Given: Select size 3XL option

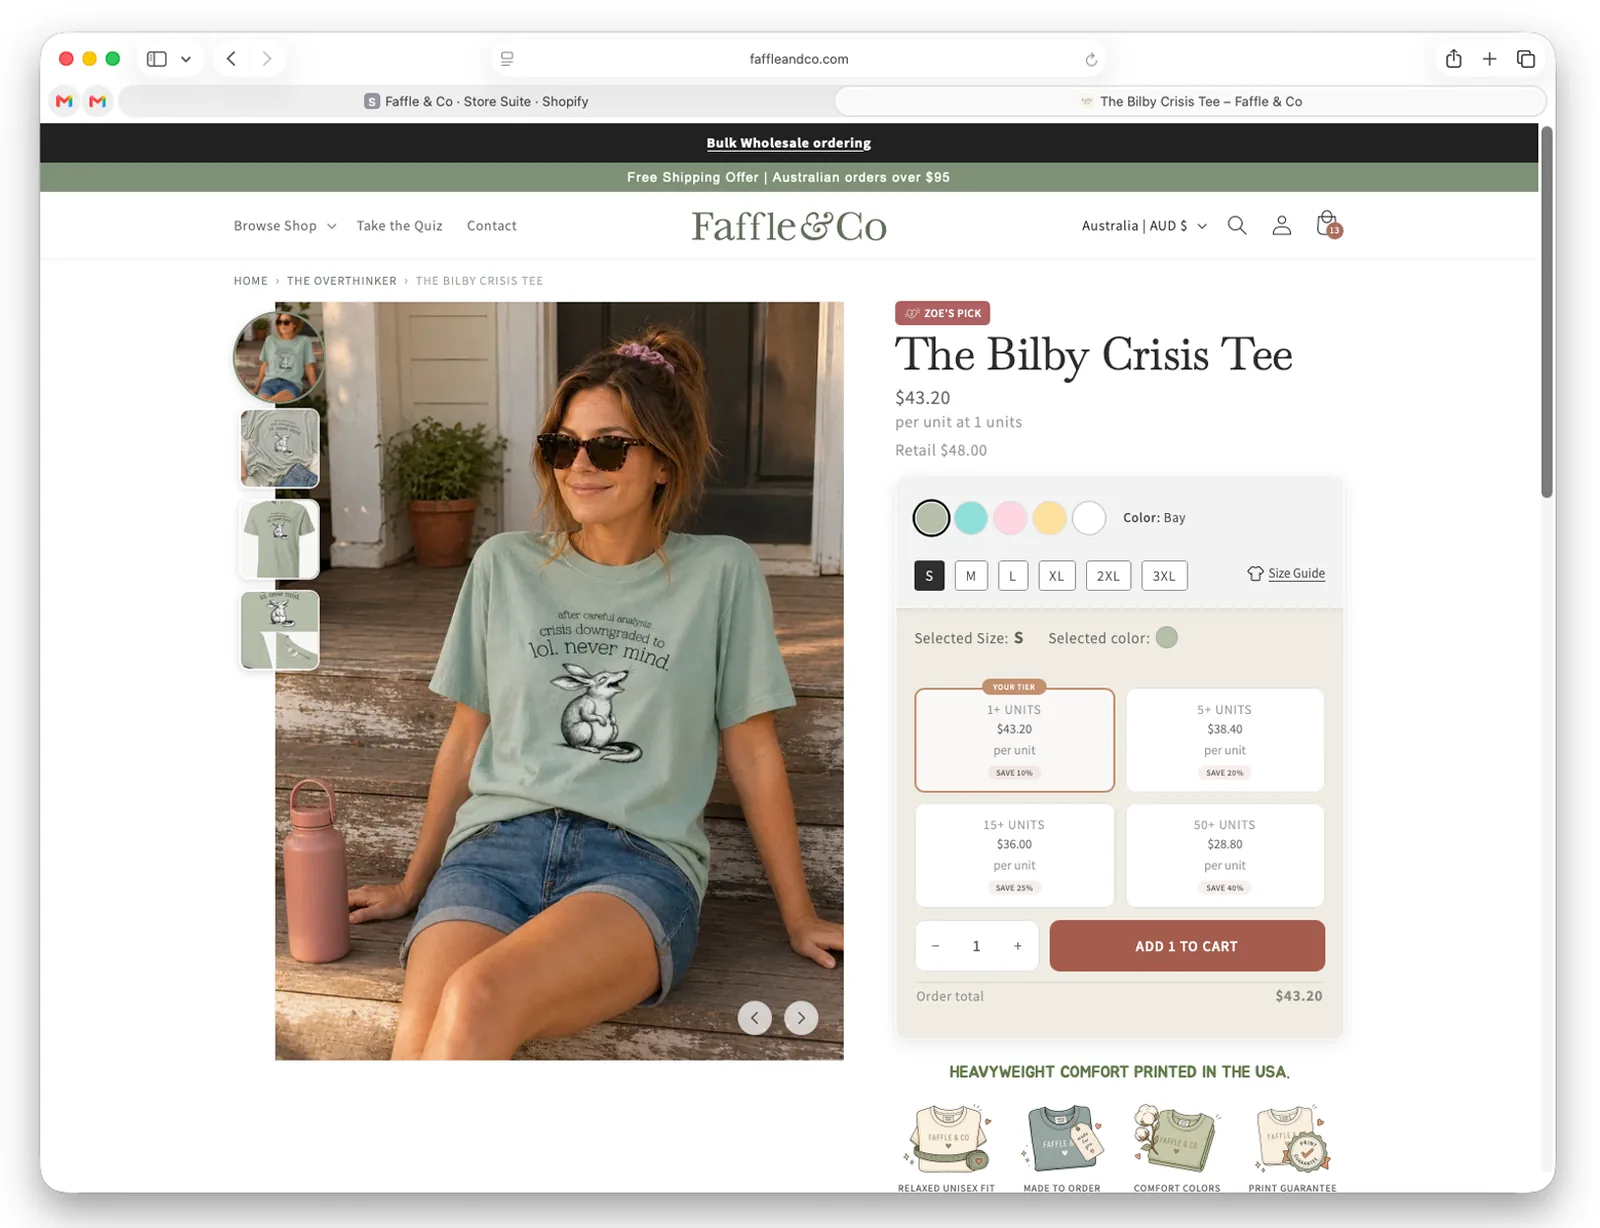Looking at the screenshot, I should [1164, 576].
